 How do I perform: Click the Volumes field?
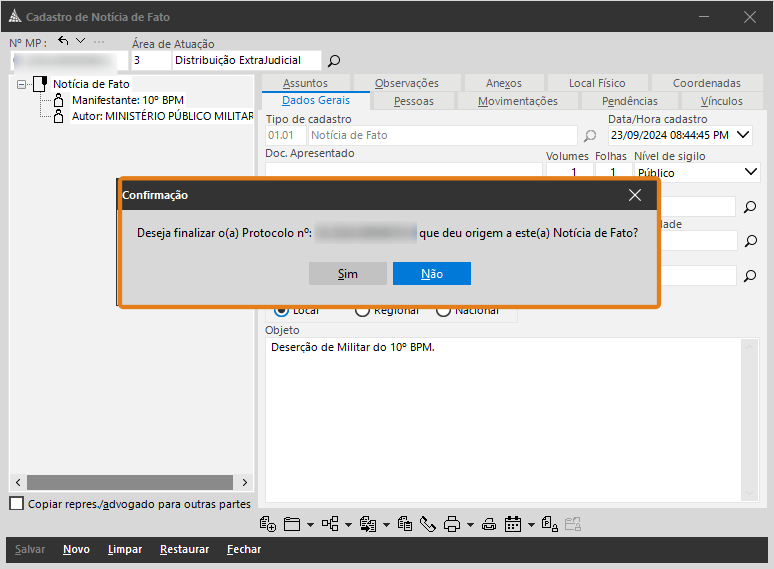coord(570,170)
